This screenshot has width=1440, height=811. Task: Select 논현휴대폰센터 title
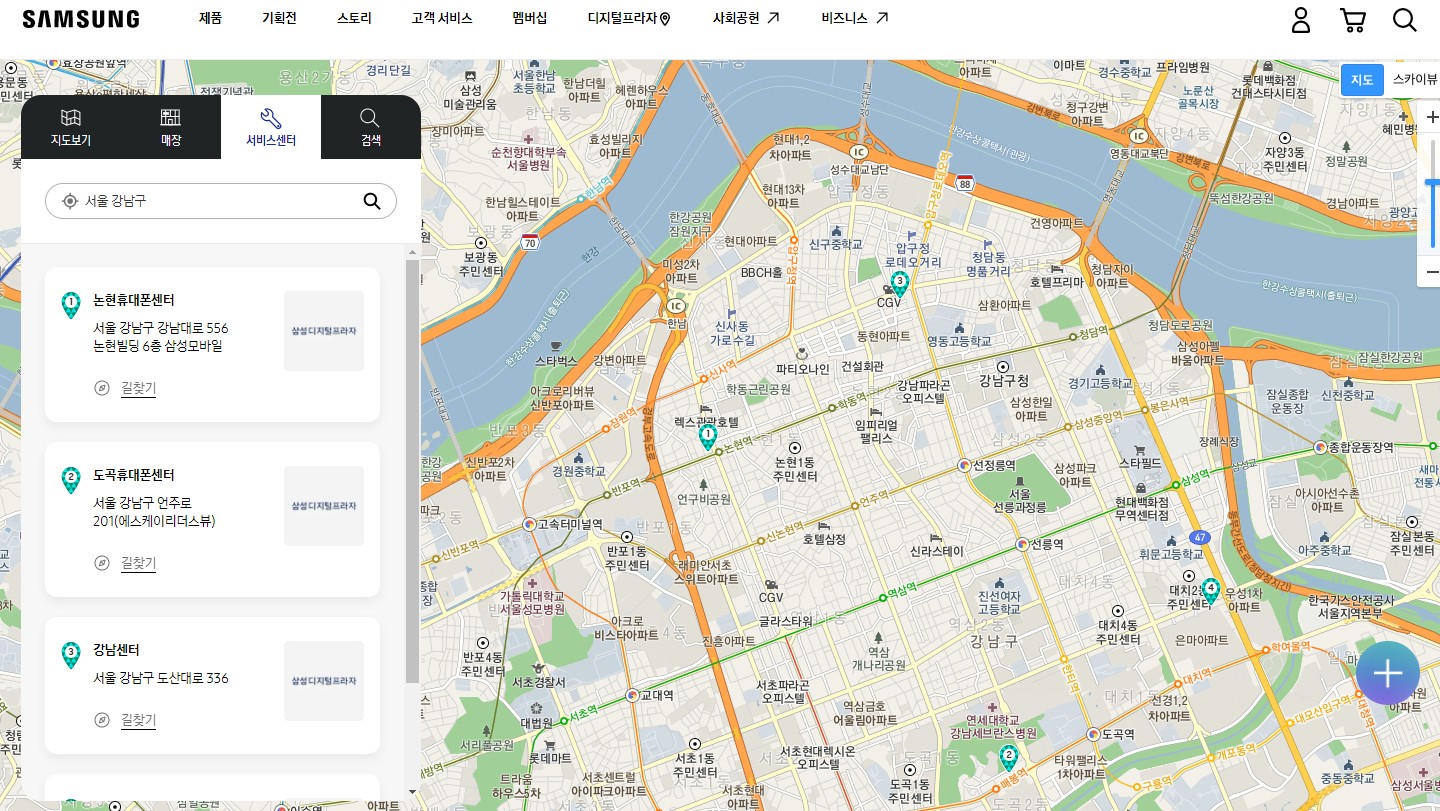[134, 300]
